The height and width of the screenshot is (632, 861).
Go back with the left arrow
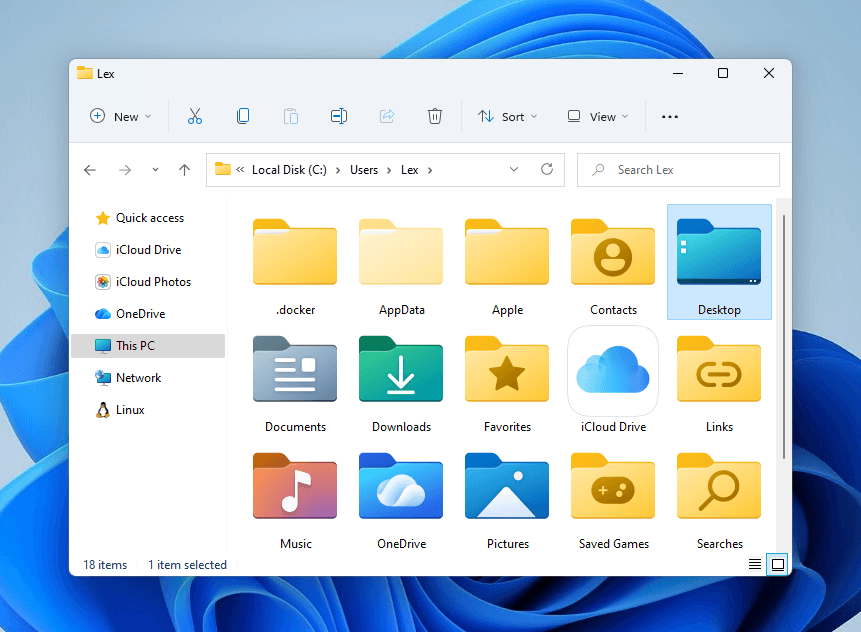90,170
